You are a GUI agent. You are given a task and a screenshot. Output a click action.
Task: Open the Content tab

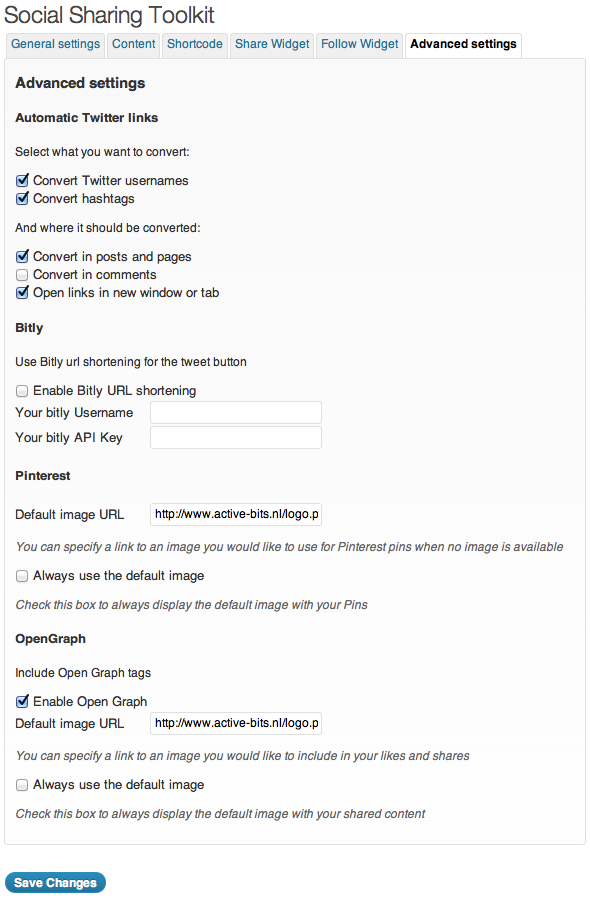coord(133,45)
